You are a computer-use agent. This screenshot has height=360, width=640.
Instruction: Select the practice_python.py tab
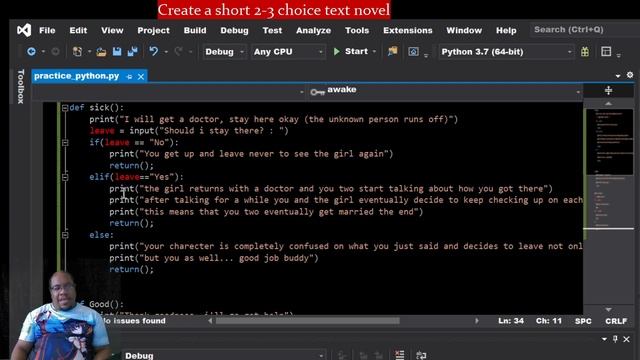pos(76,76)
